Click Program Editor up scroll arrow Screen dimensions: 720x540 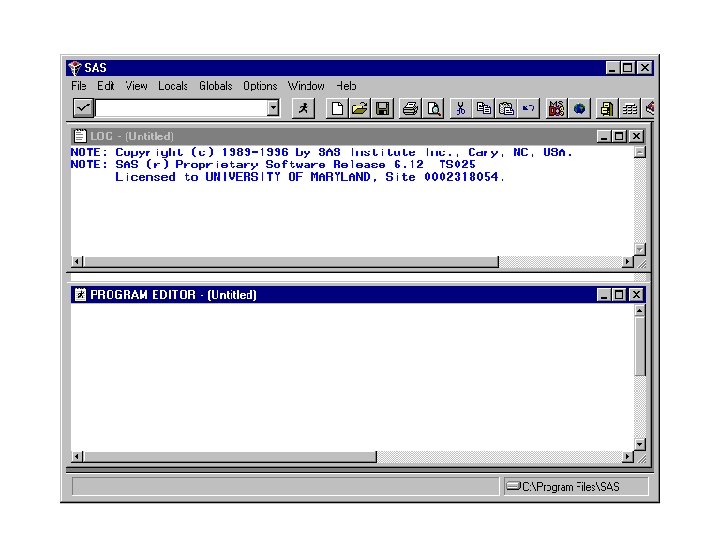640,311
